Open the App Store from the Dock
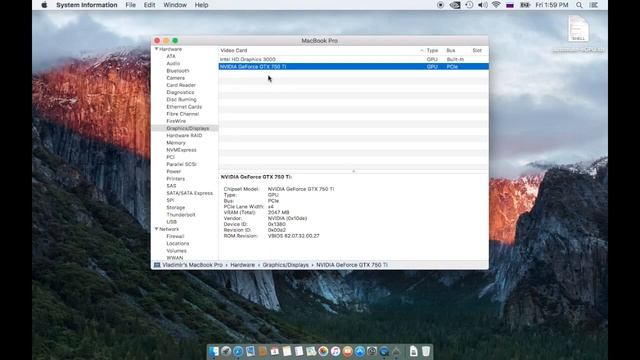 (360, 351)
